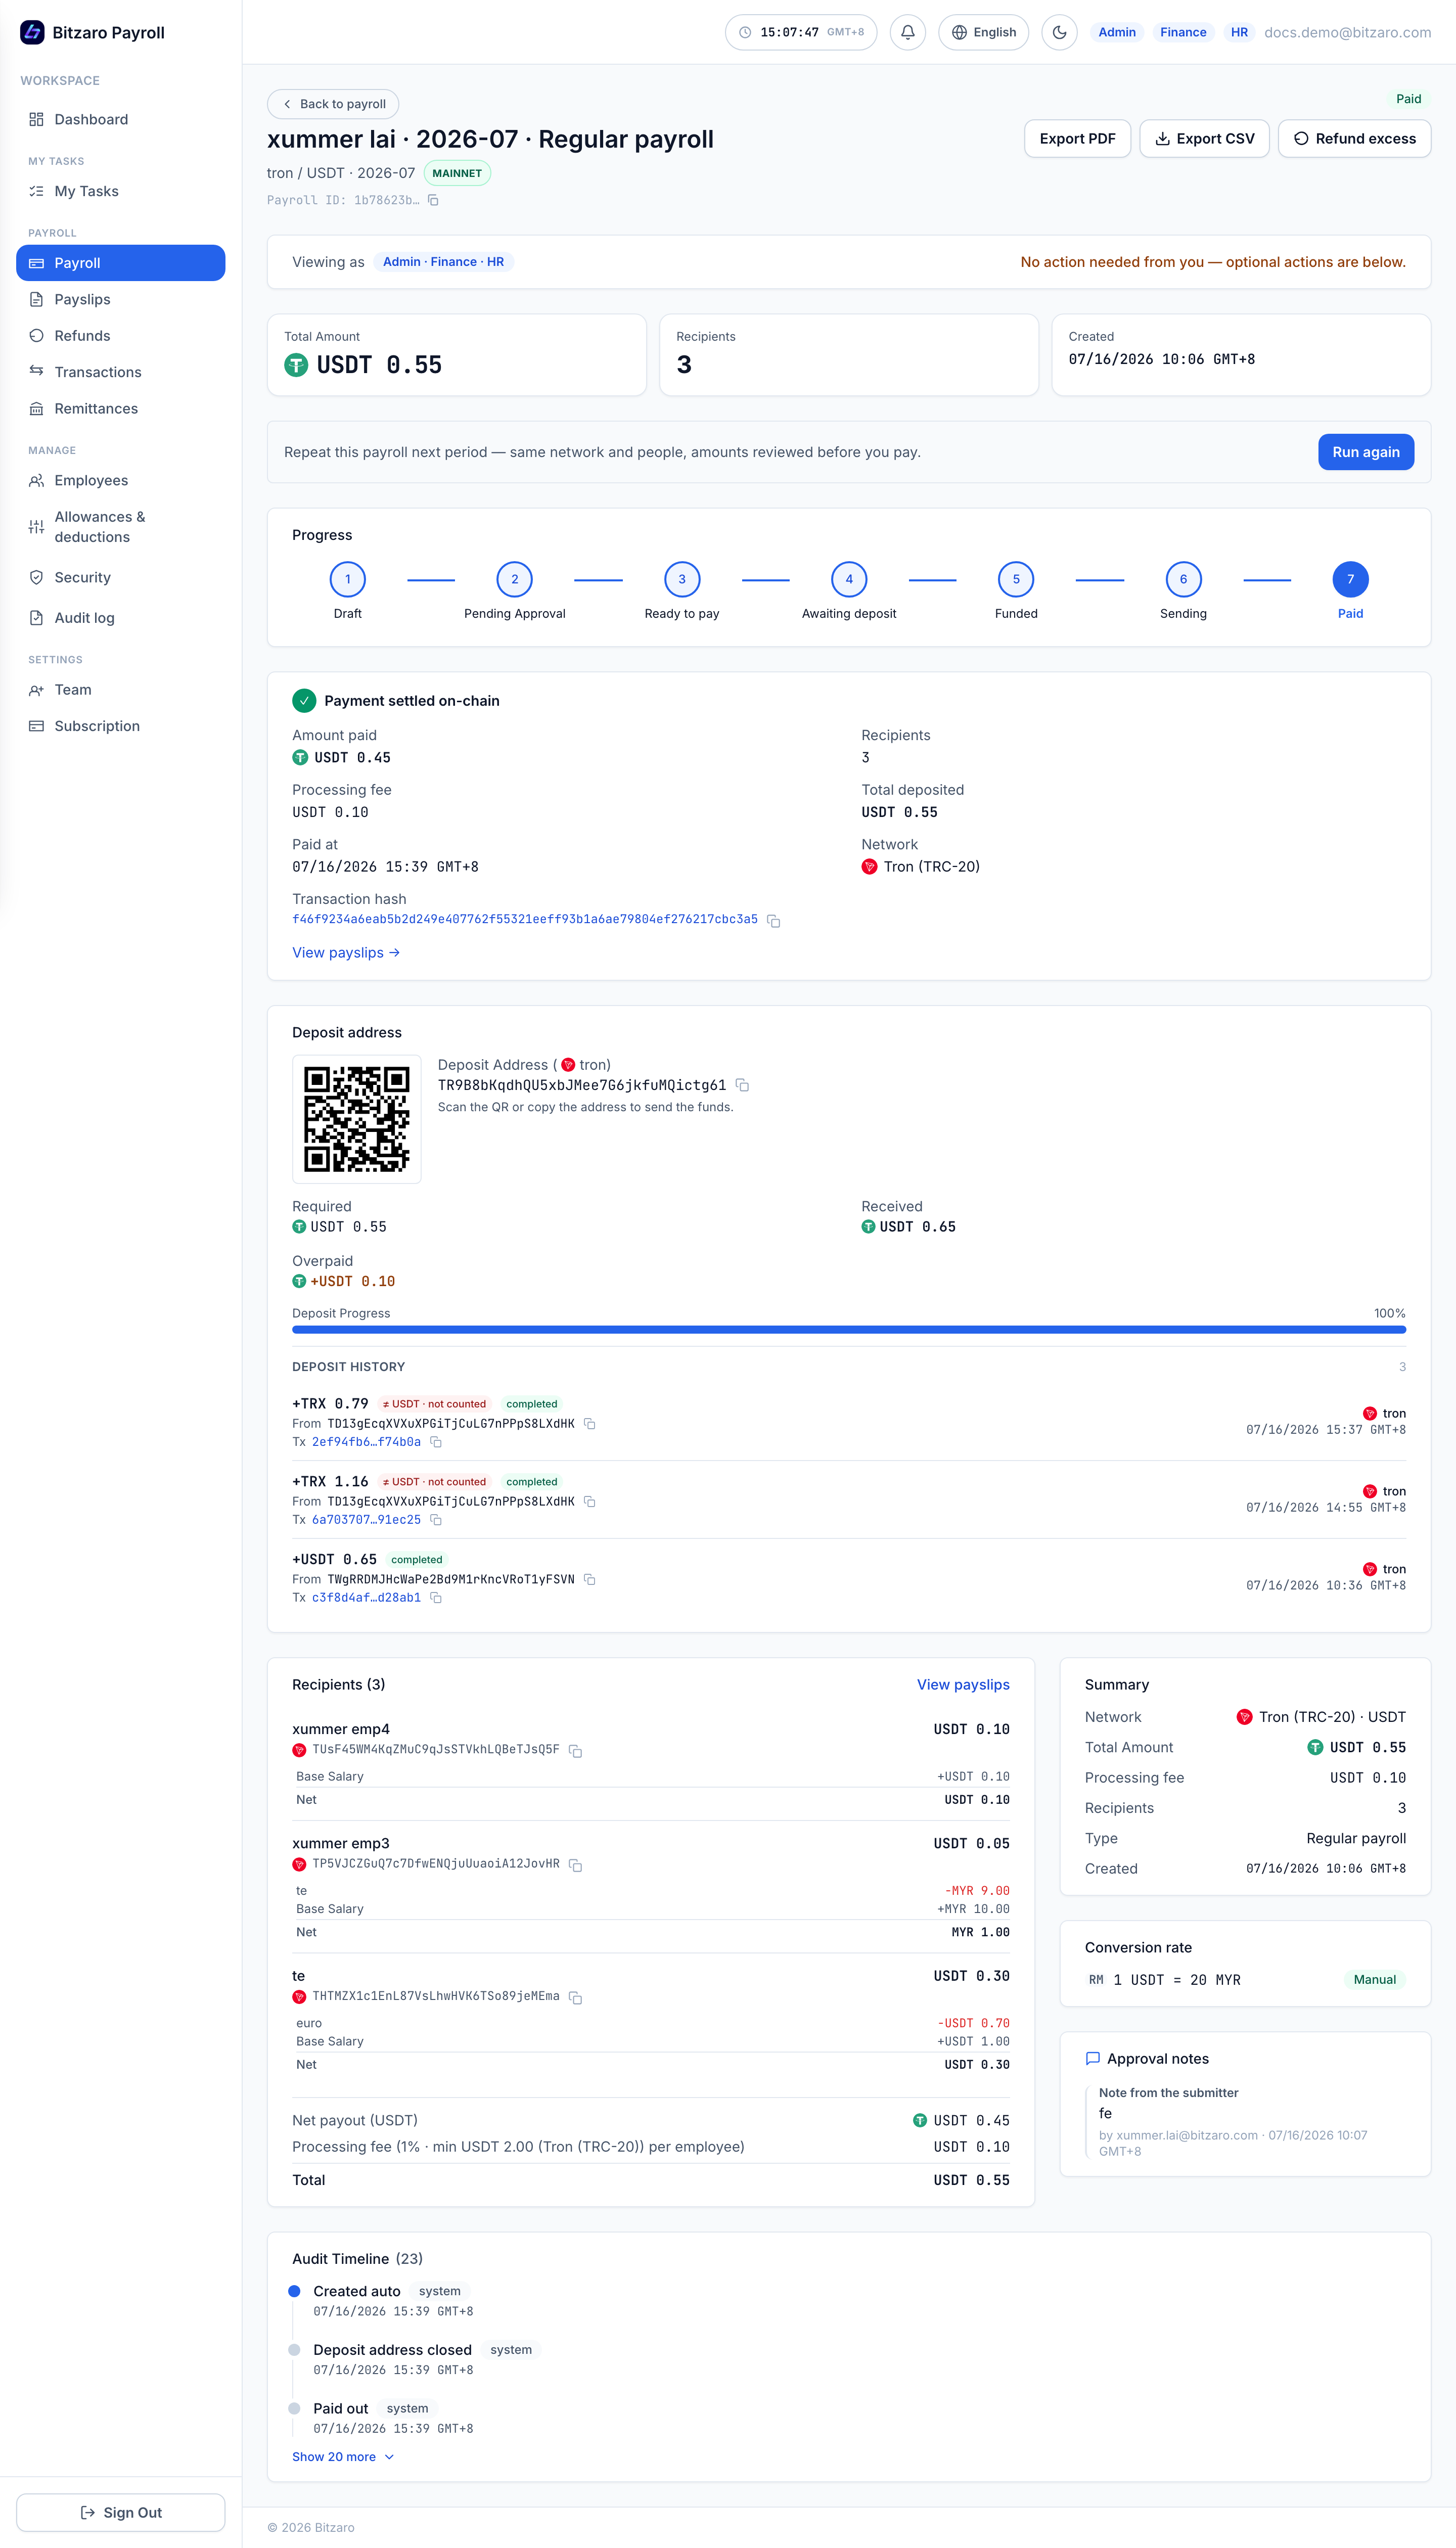Click Awaiting deposit step circle
The image size is (1456, 2548).
click(849, 579)
